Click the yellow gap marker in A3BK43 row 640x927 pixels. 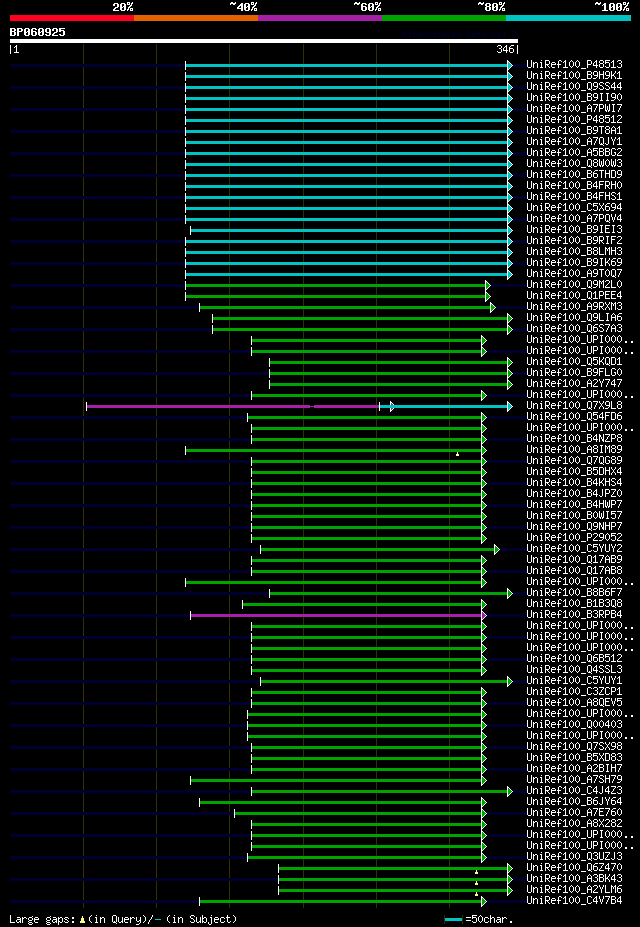click(x=476, y=883)
